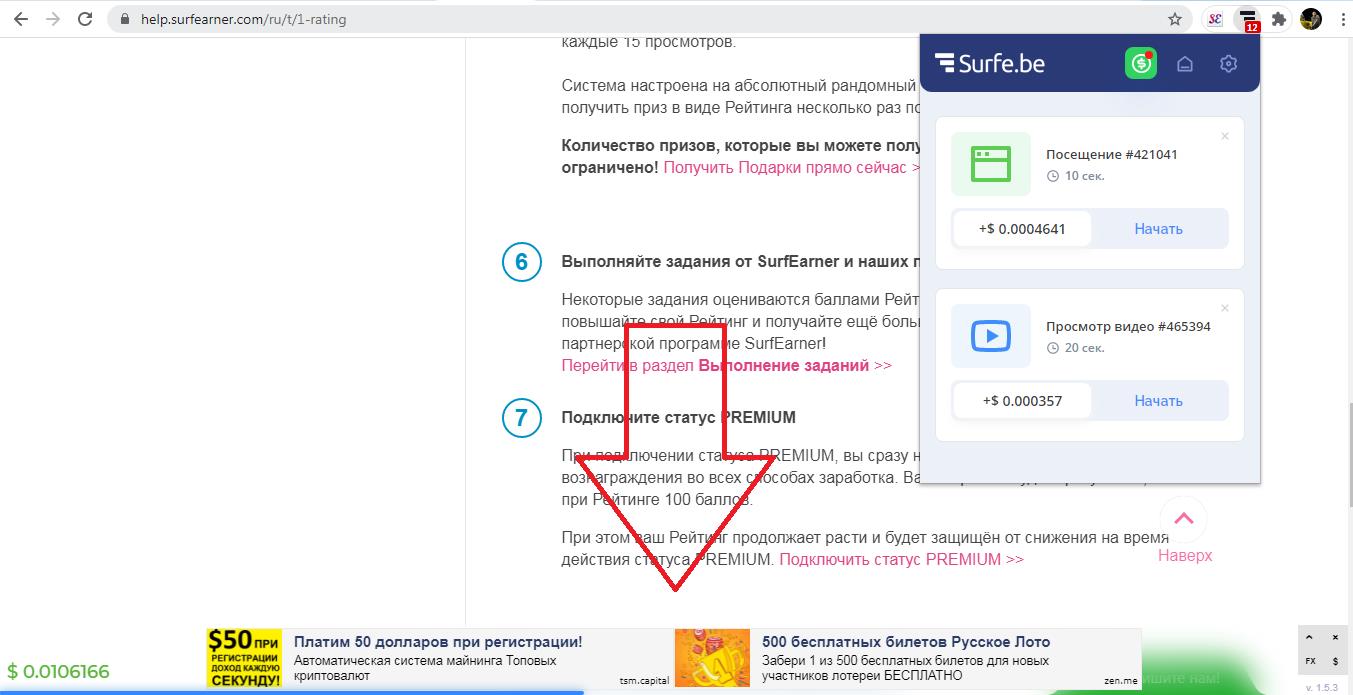Go back to the previous page
Viewport: 1353px width, 695px height.
click(20, 19)
